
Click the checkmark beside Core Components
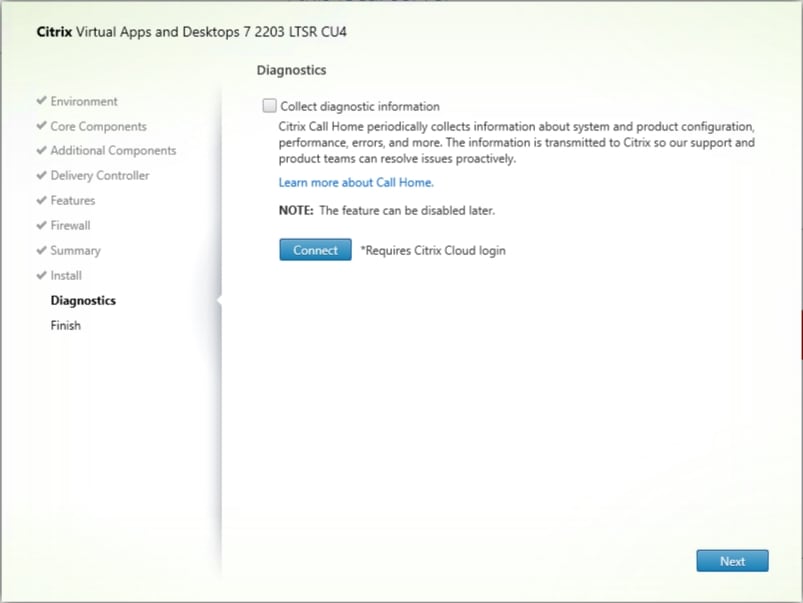41,126
